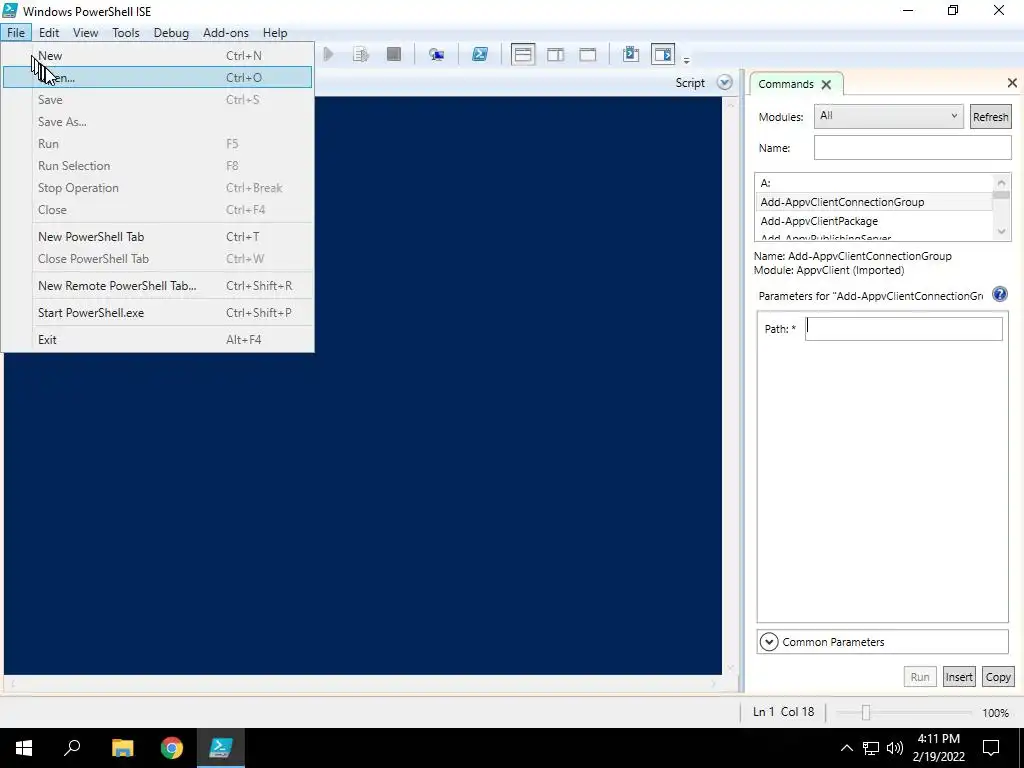Screen dimensions: 1024x768
Task: Show Script Pane Maximized layout icon
Action: (588, 55)
